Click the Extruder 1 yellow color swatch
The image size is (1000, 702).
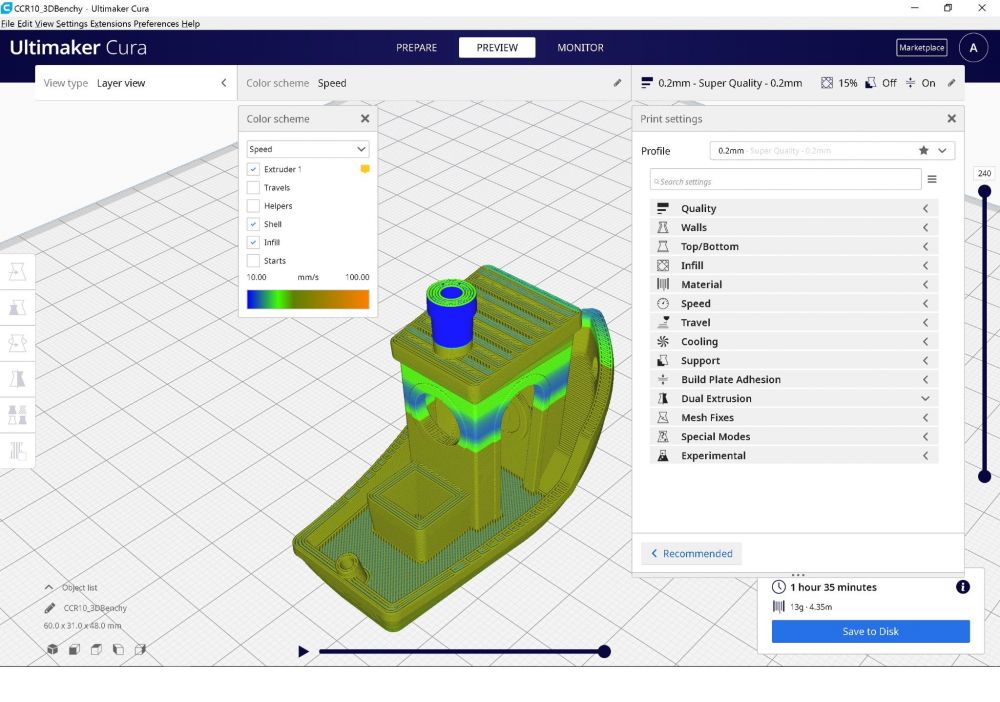[x=365, y=169]
